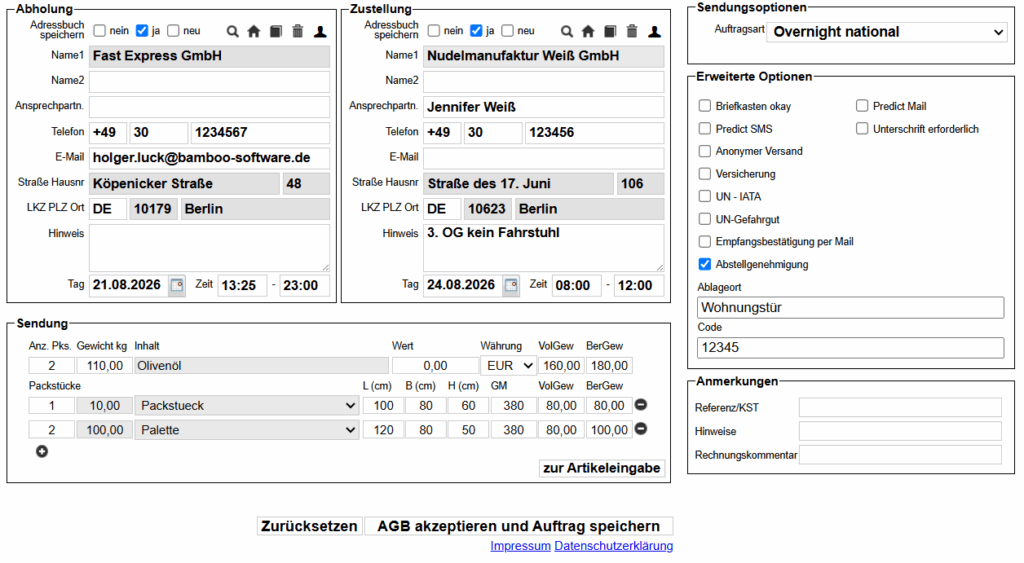Screen dimensions: 1024x563
Task: Add a new Packstück with plus icon
Action: pos(42,451)
